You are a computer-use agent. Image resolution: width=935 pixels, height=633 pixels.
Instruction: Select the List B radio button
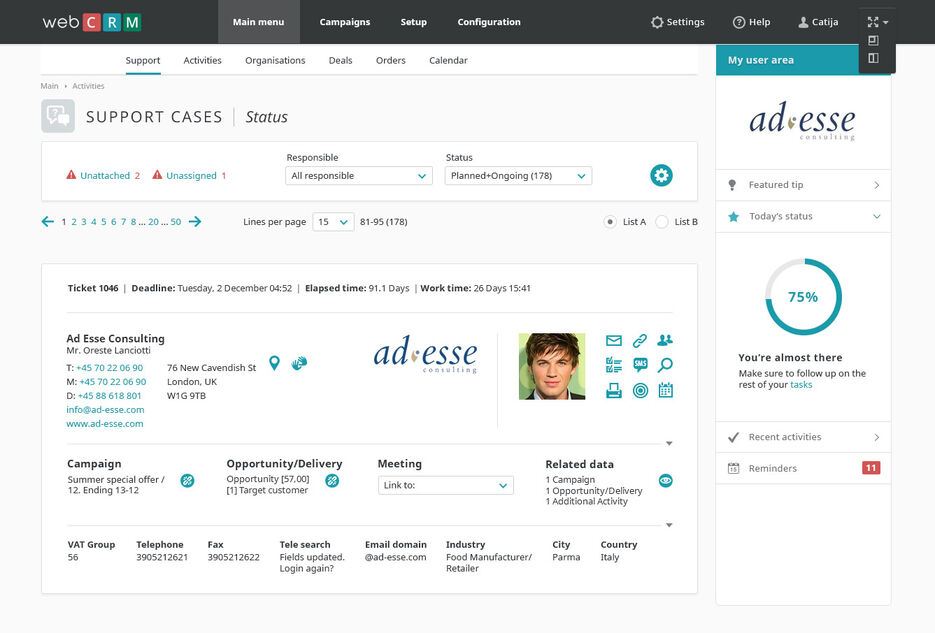tap(661, 222)
